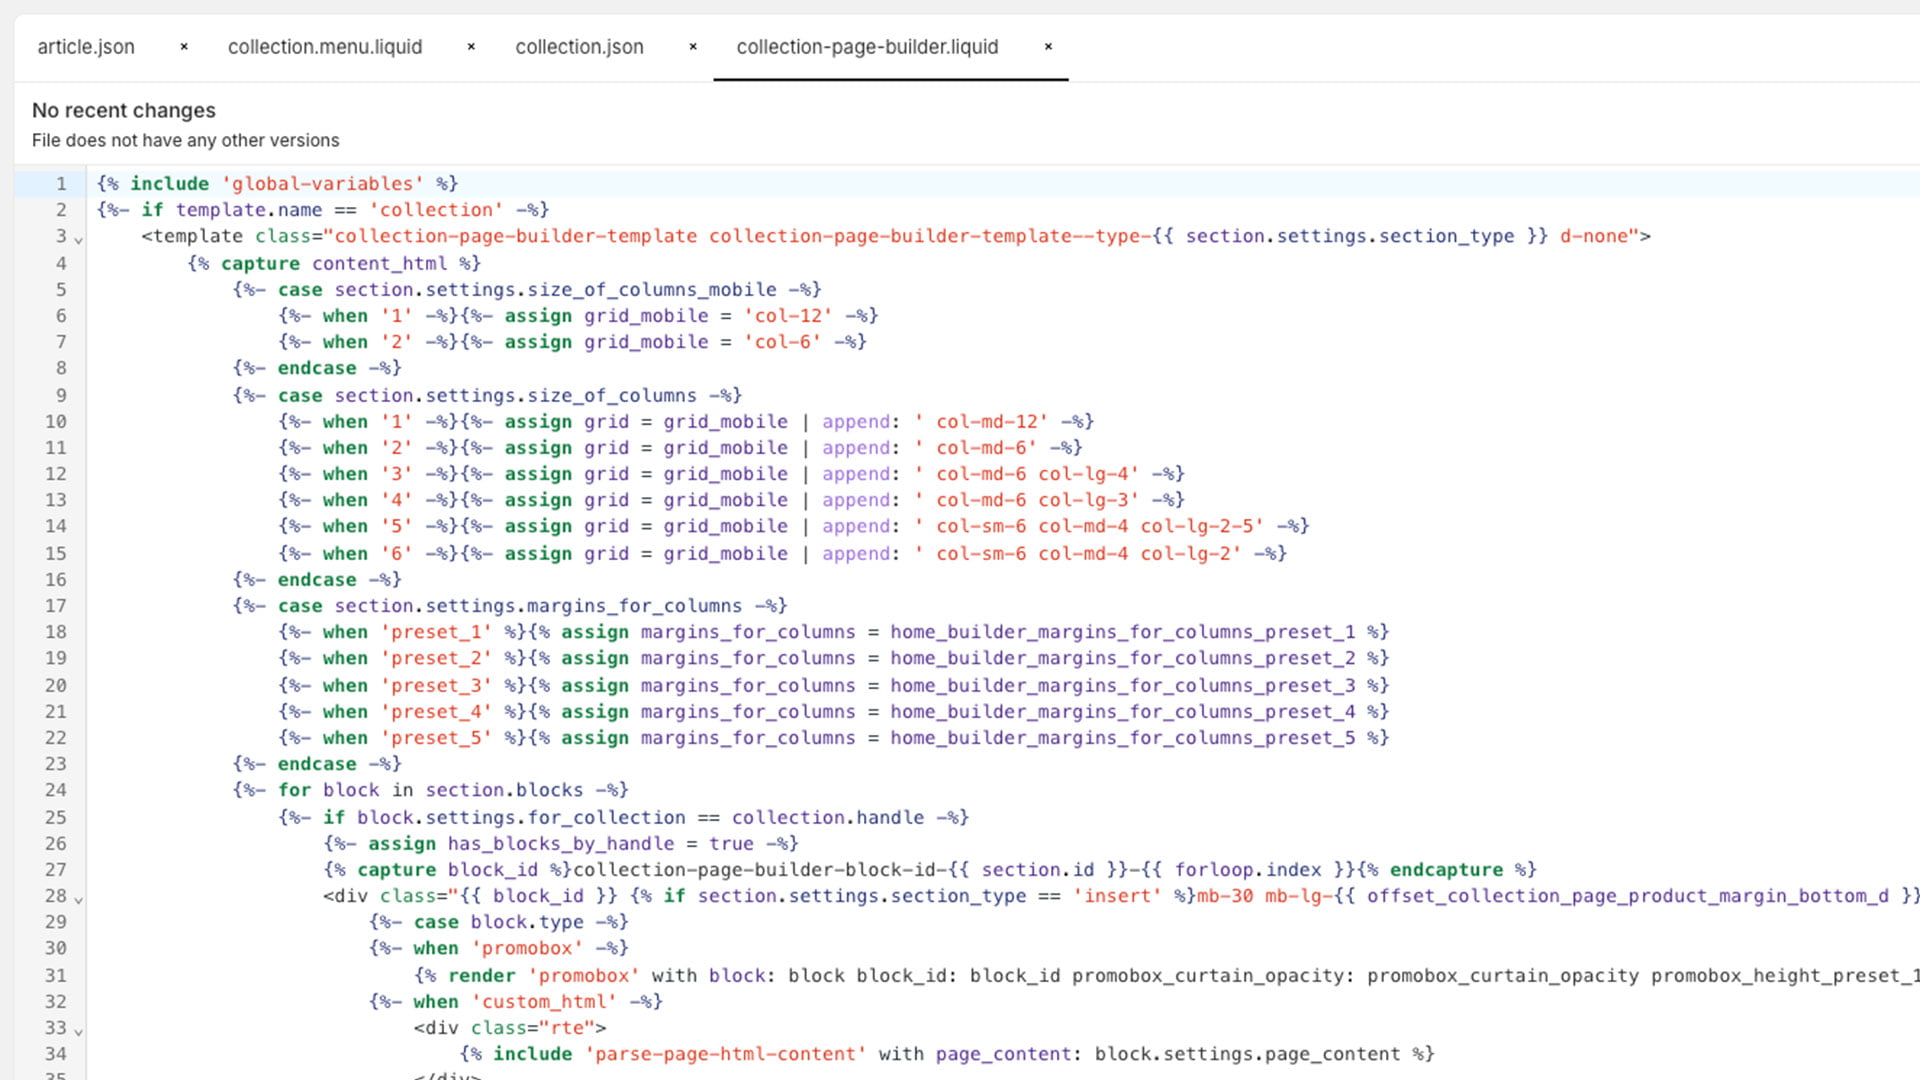Close the collection.json tab
Viewport: 1920px width, 1080px height.
point(693,47)
